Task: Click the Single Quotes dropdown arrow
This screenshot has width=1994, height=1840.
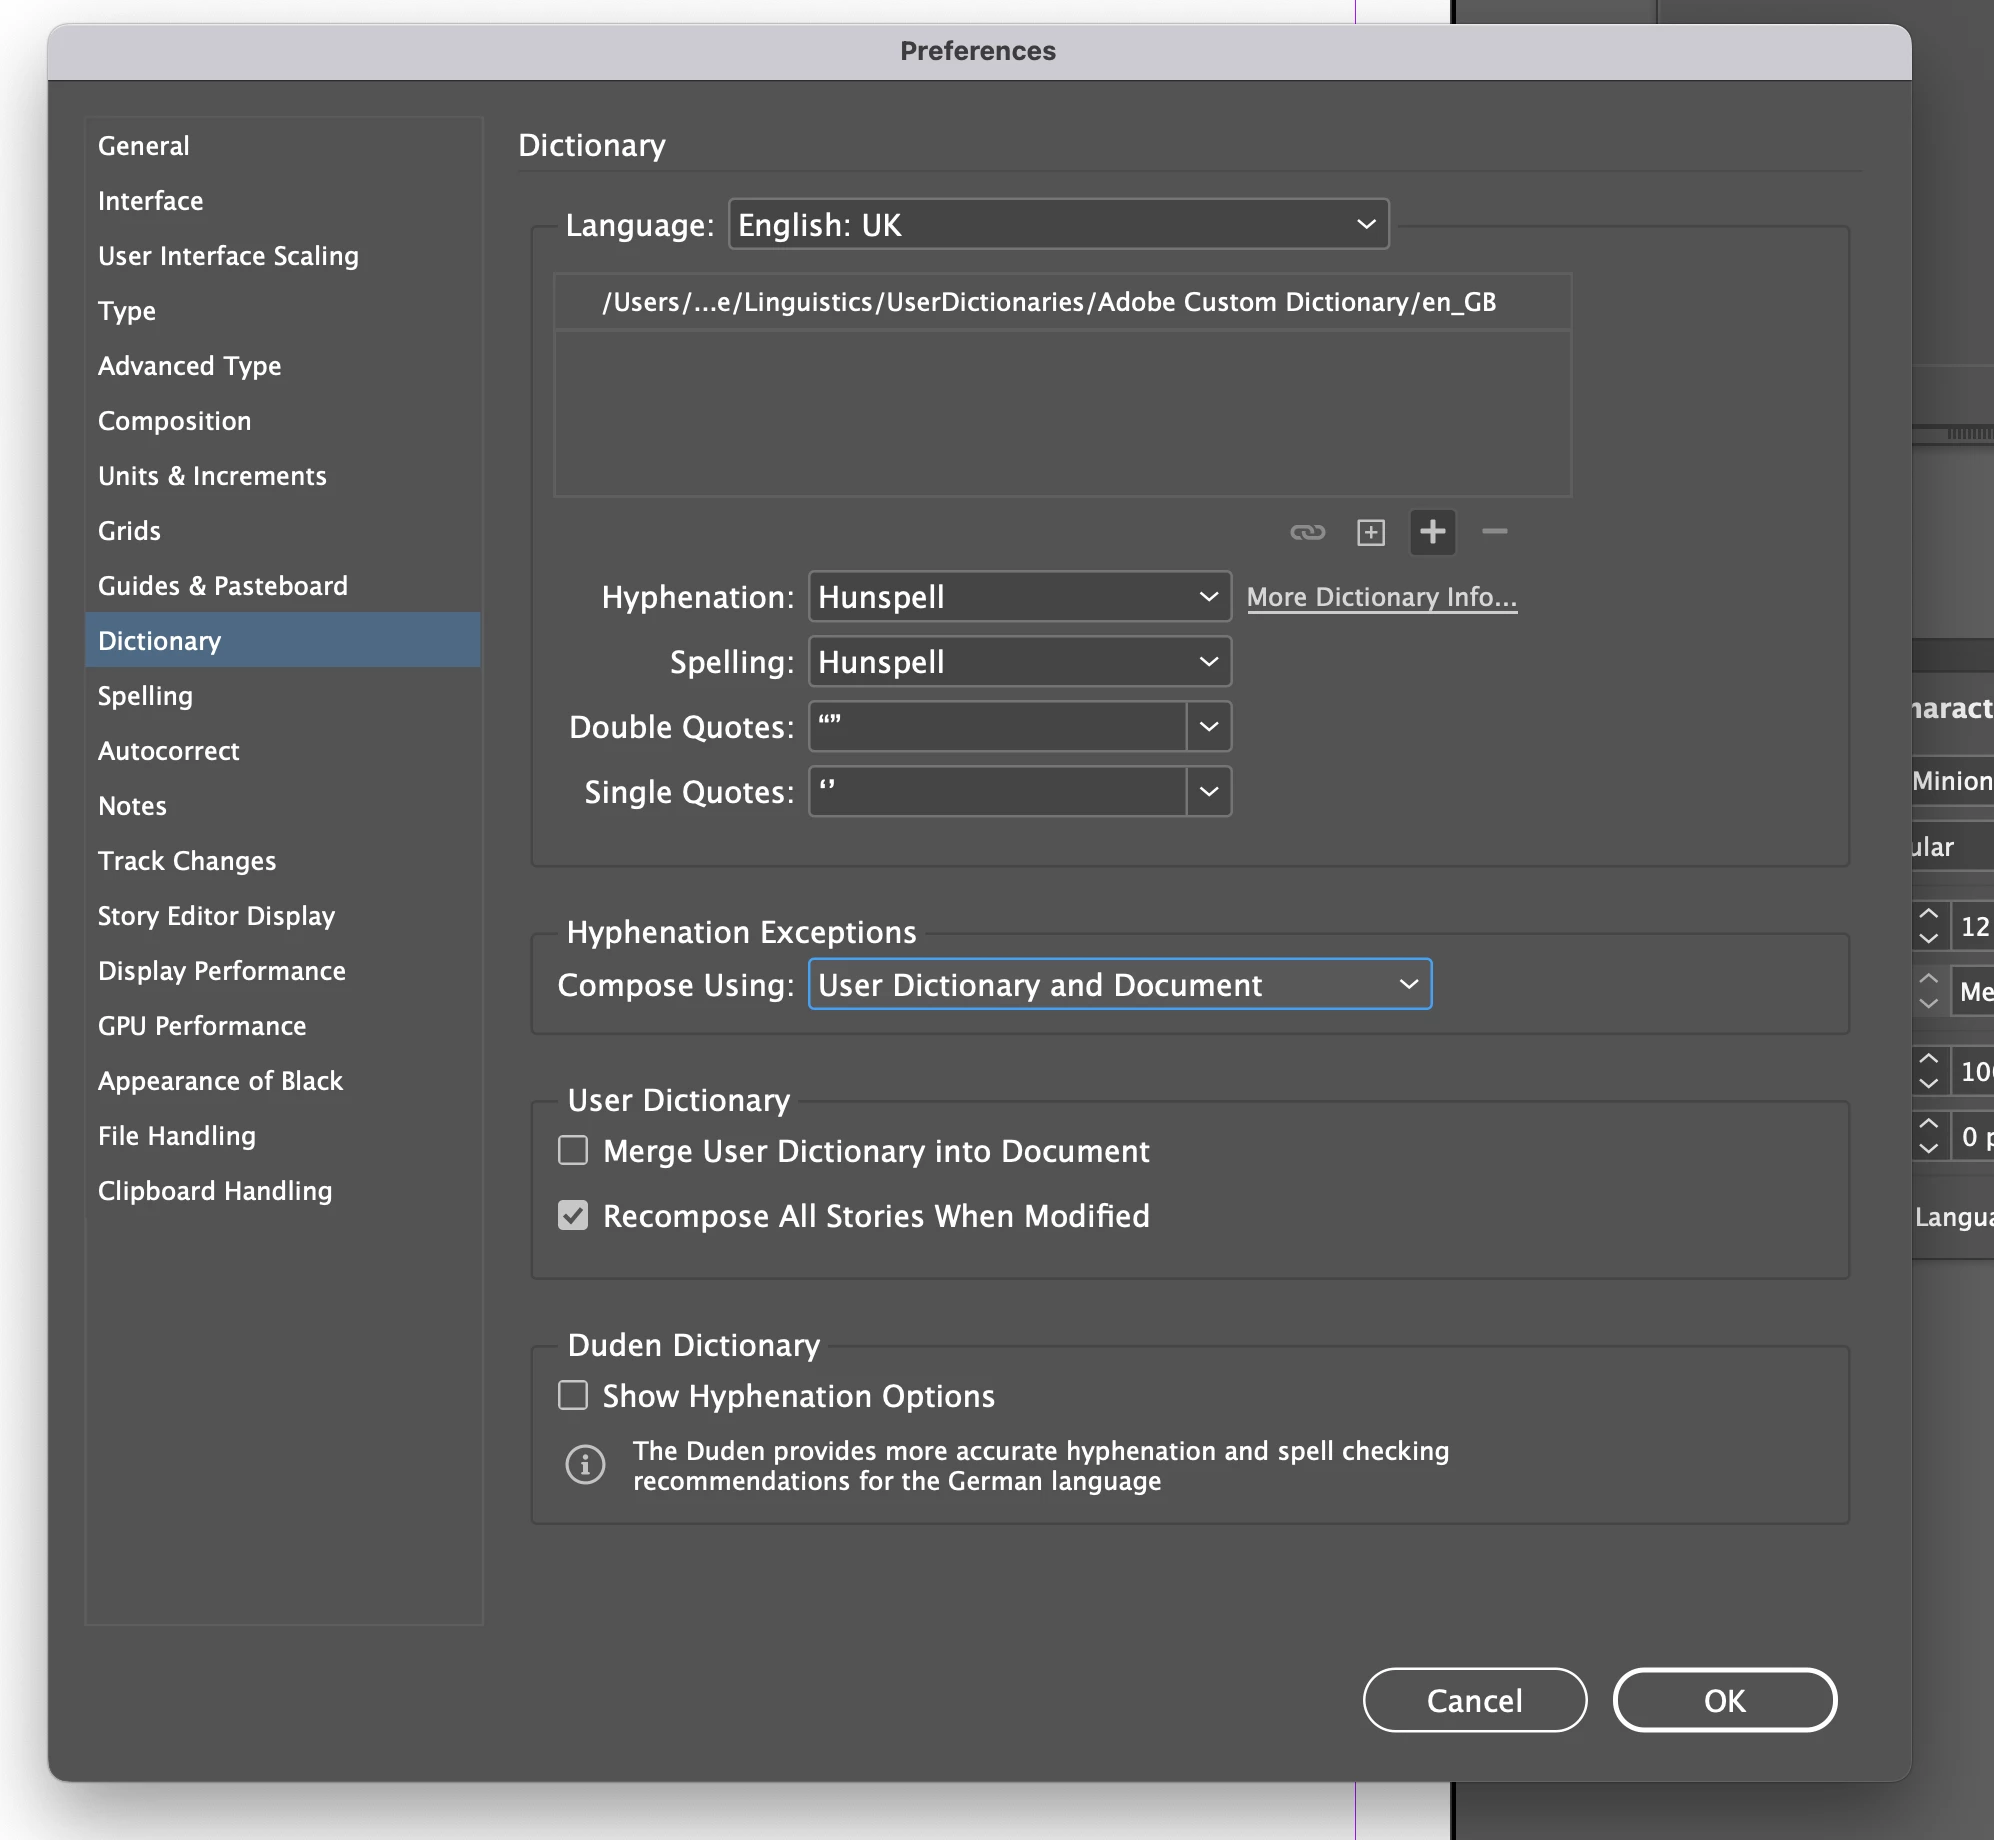Action: pyautogui.click(x=1208, y=792)
